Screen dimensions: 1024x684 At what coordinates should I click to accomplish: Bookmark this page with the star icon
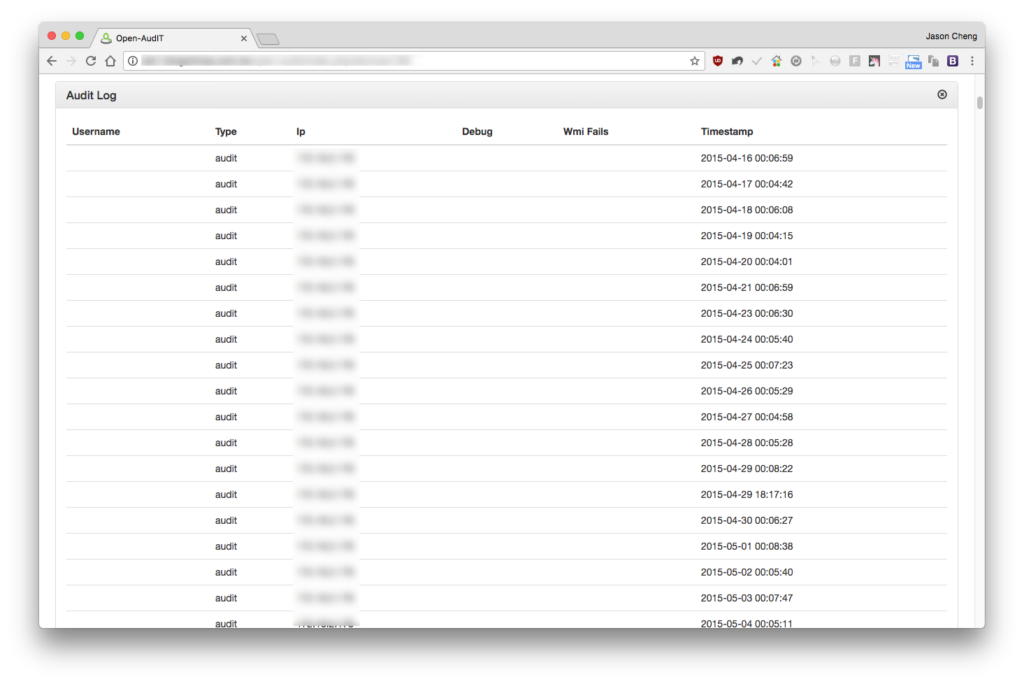pos(694,61)
